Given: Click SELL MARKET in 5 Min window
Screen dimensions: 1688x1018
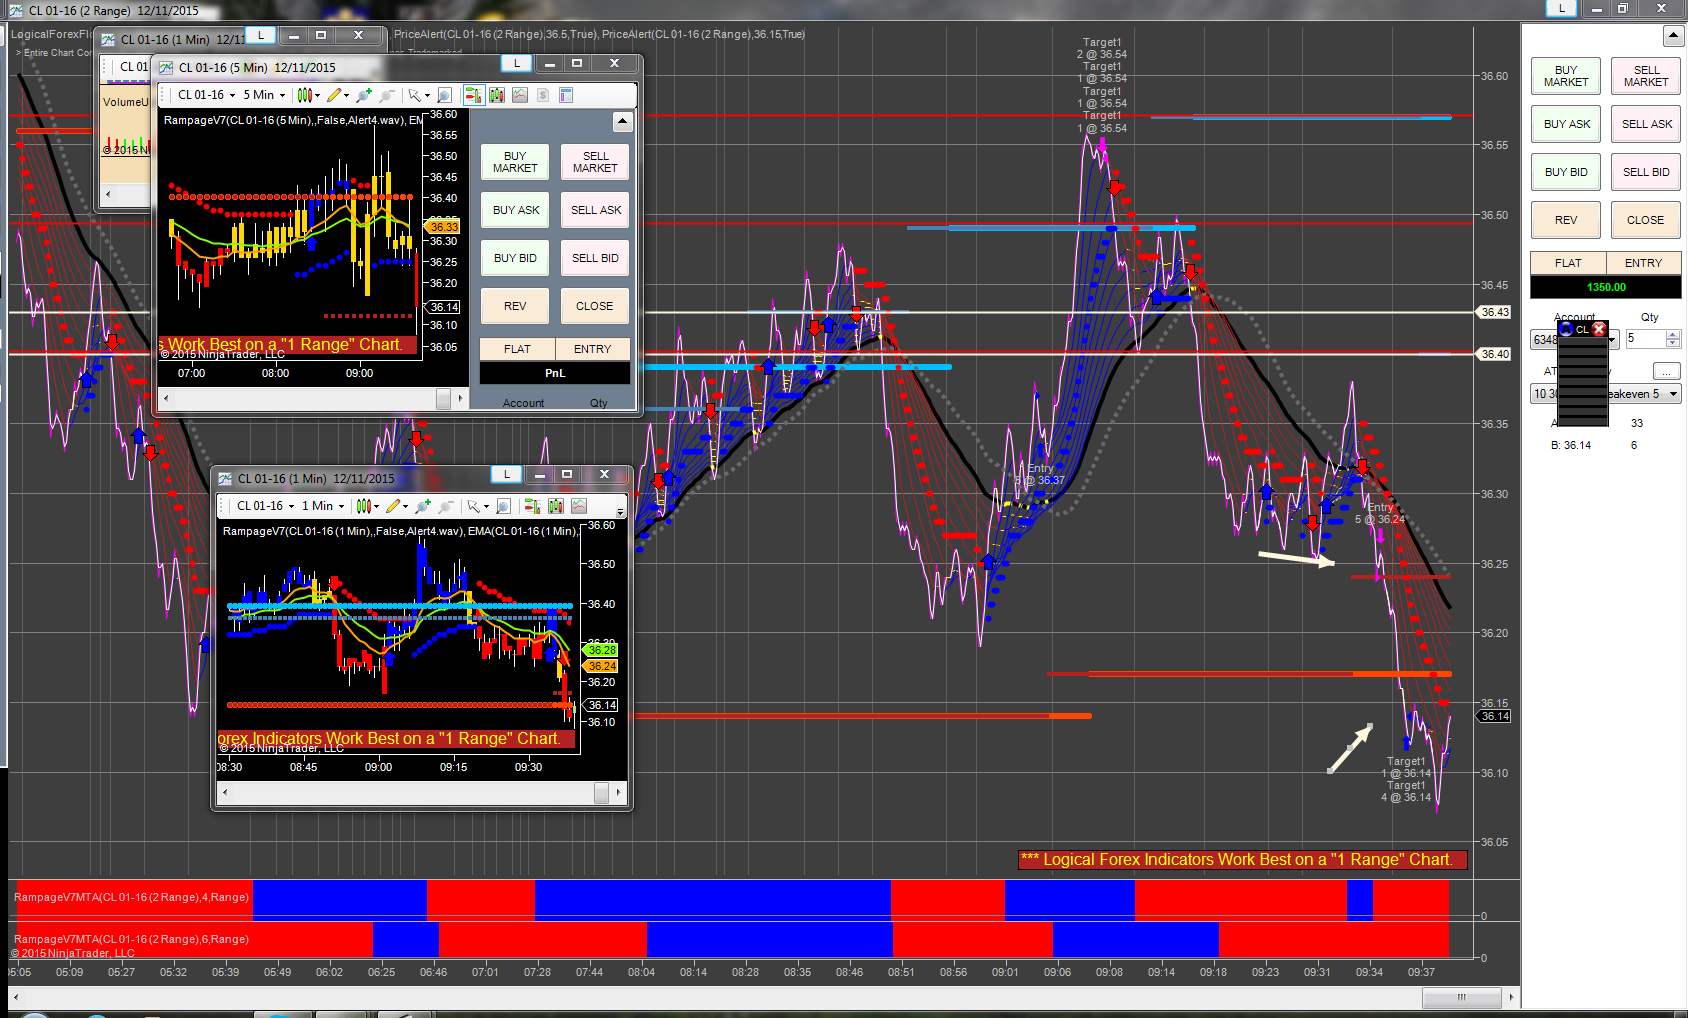Looking at the screenshot, I should pos(595,162).
